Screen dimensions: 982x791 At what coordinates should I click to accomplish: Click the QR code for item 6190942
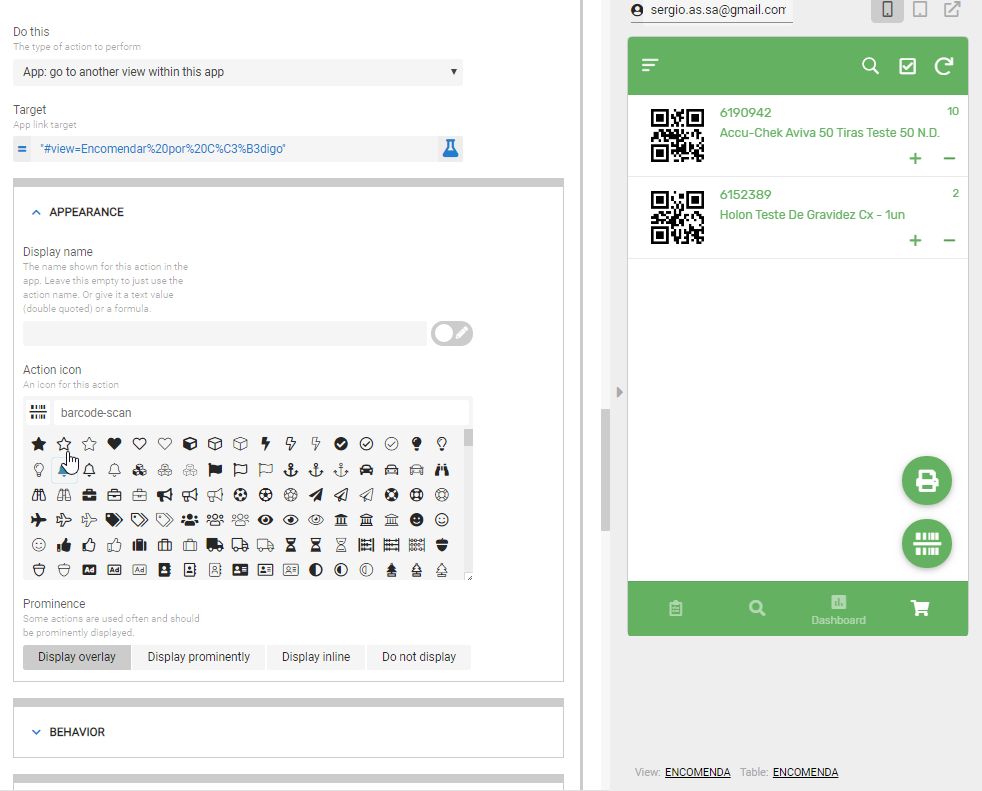(x=677, y=135)
